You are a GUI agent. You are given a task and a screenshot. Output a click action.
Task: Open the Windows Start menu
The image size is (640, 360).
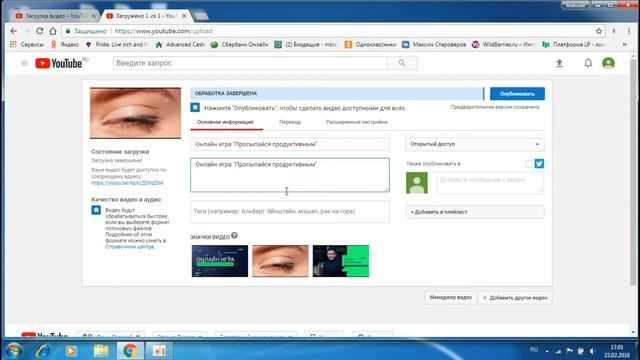coord(14,351)
